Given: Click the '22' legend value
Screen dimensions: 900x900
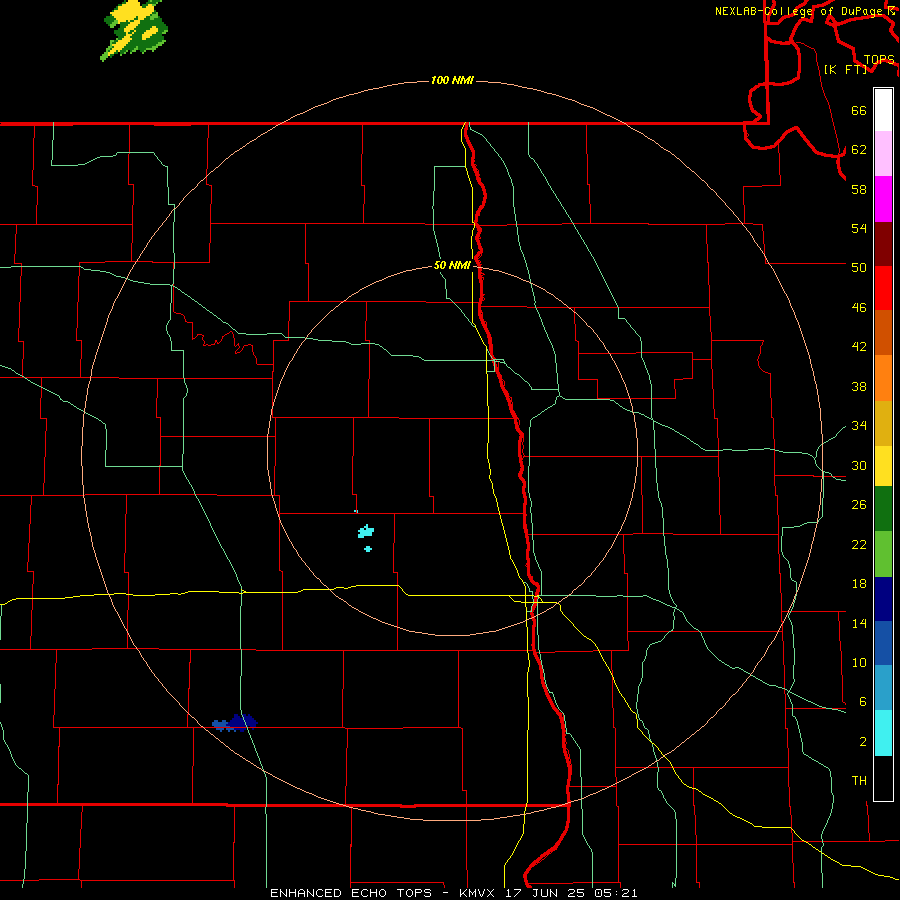Looking at the screenshot, I should [x=859, y=544].
